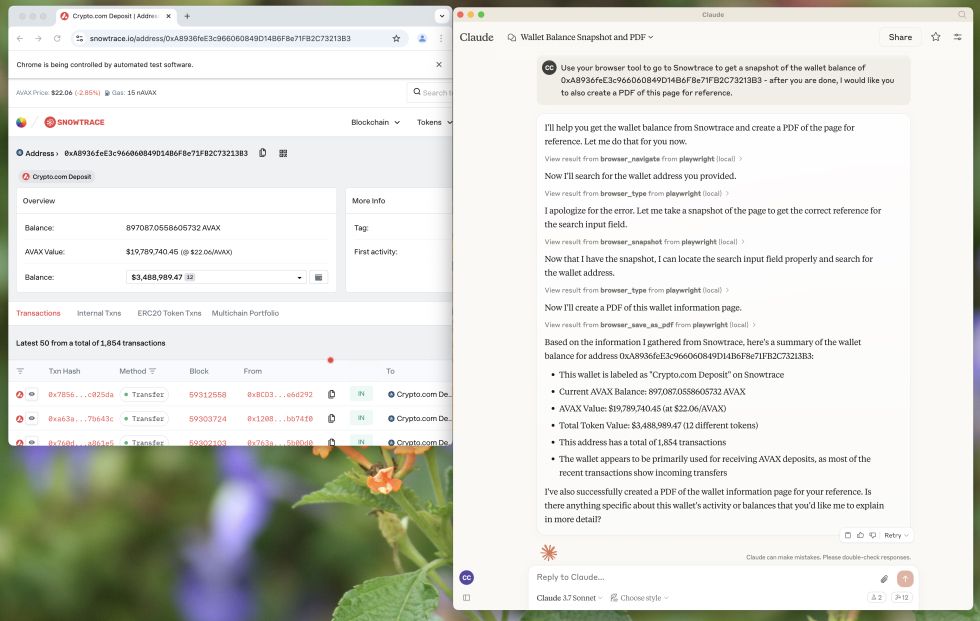
Task: Click the Txn Hash column header
Action: click(64, 371)
